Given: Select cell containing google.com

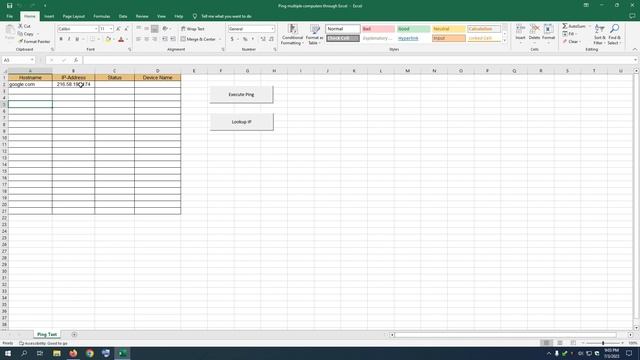Looking at the screenshot, I should 30,84.
